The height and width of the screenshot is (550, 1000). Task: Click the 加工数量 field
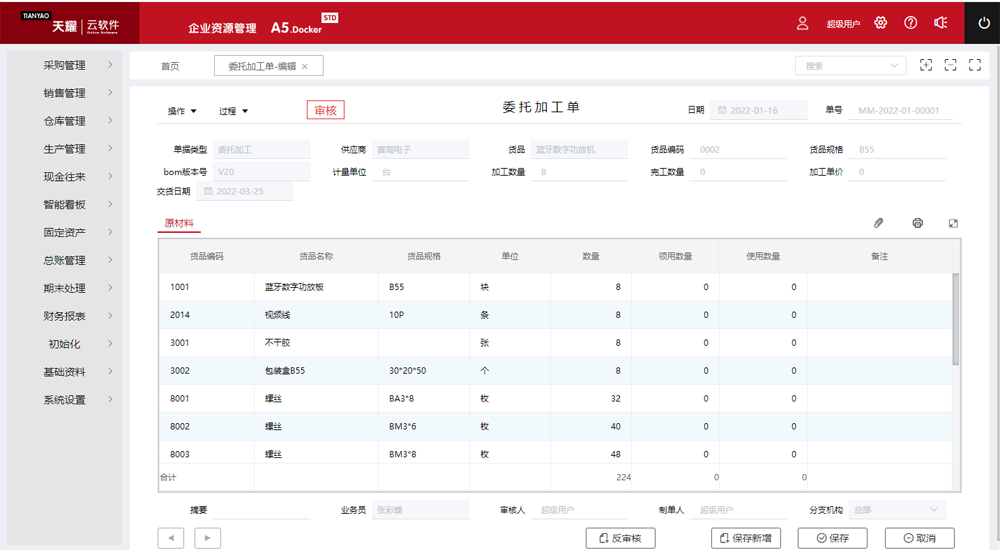pos(579,172)
